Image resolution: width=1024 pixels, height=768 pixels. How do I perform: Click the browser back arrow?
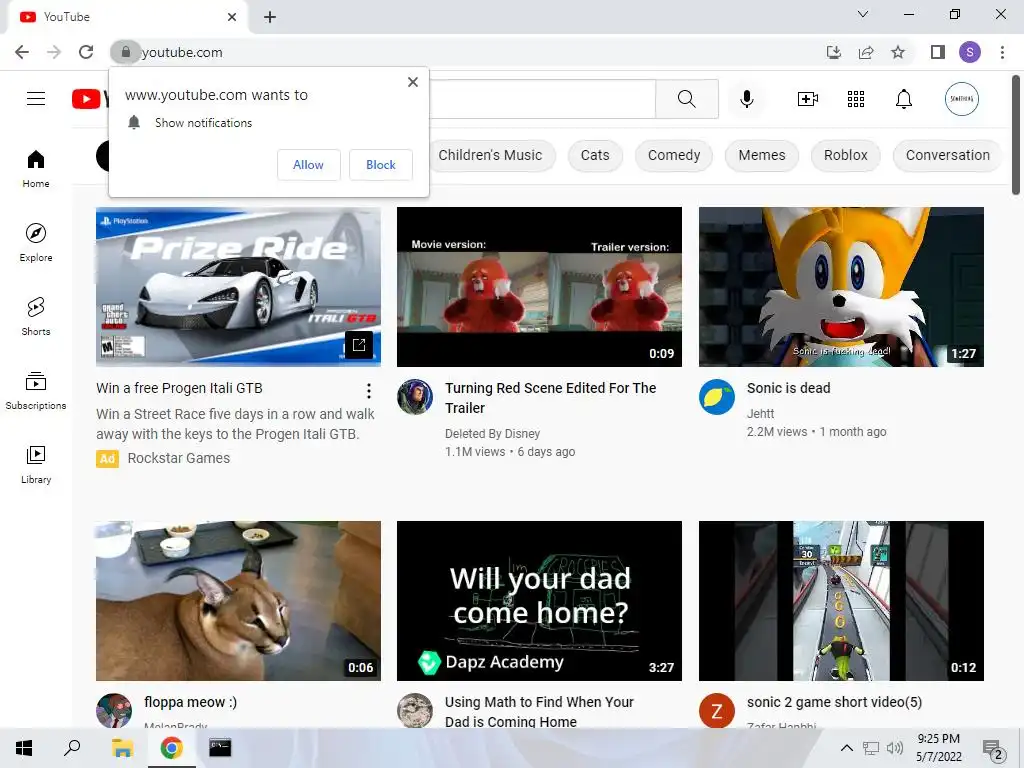[22, 52]
